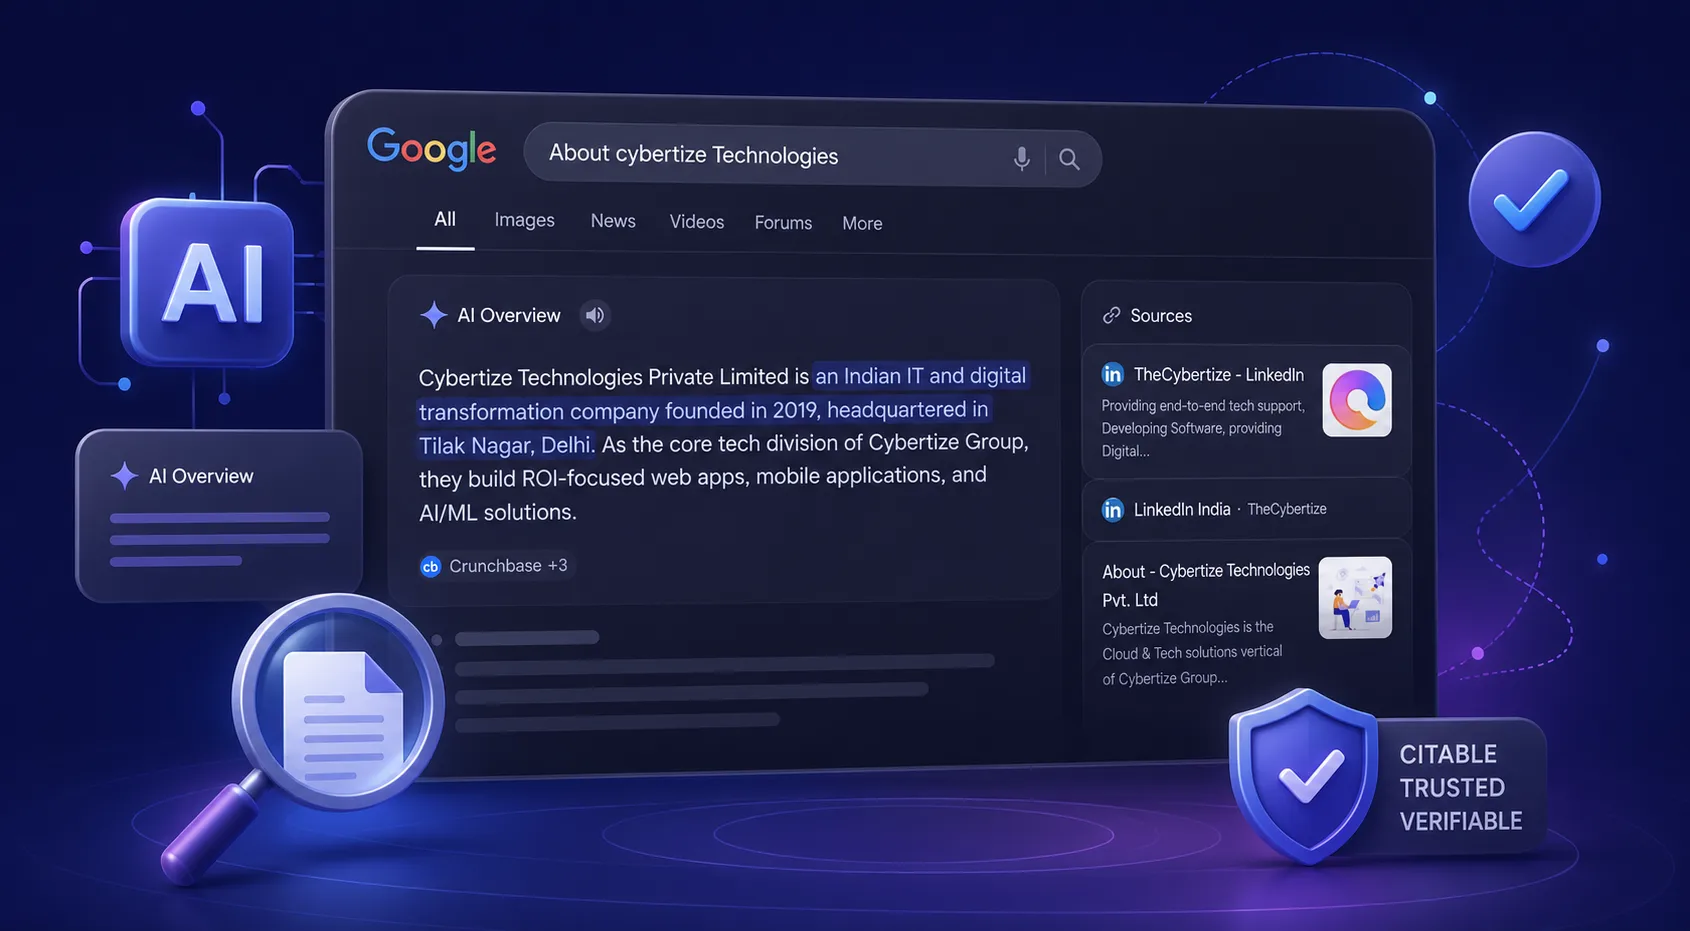The height and width of the screenshot is (931, 1690).
Task: Click the LinkedIn icon beside TheCybertize - LinkedIn
Action: 1112,374
